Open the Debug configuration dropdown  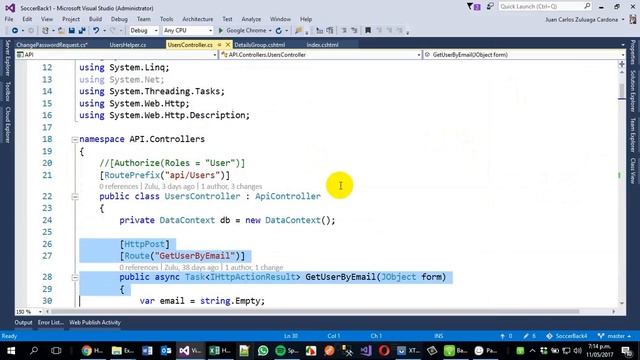[x=144, y=31]
